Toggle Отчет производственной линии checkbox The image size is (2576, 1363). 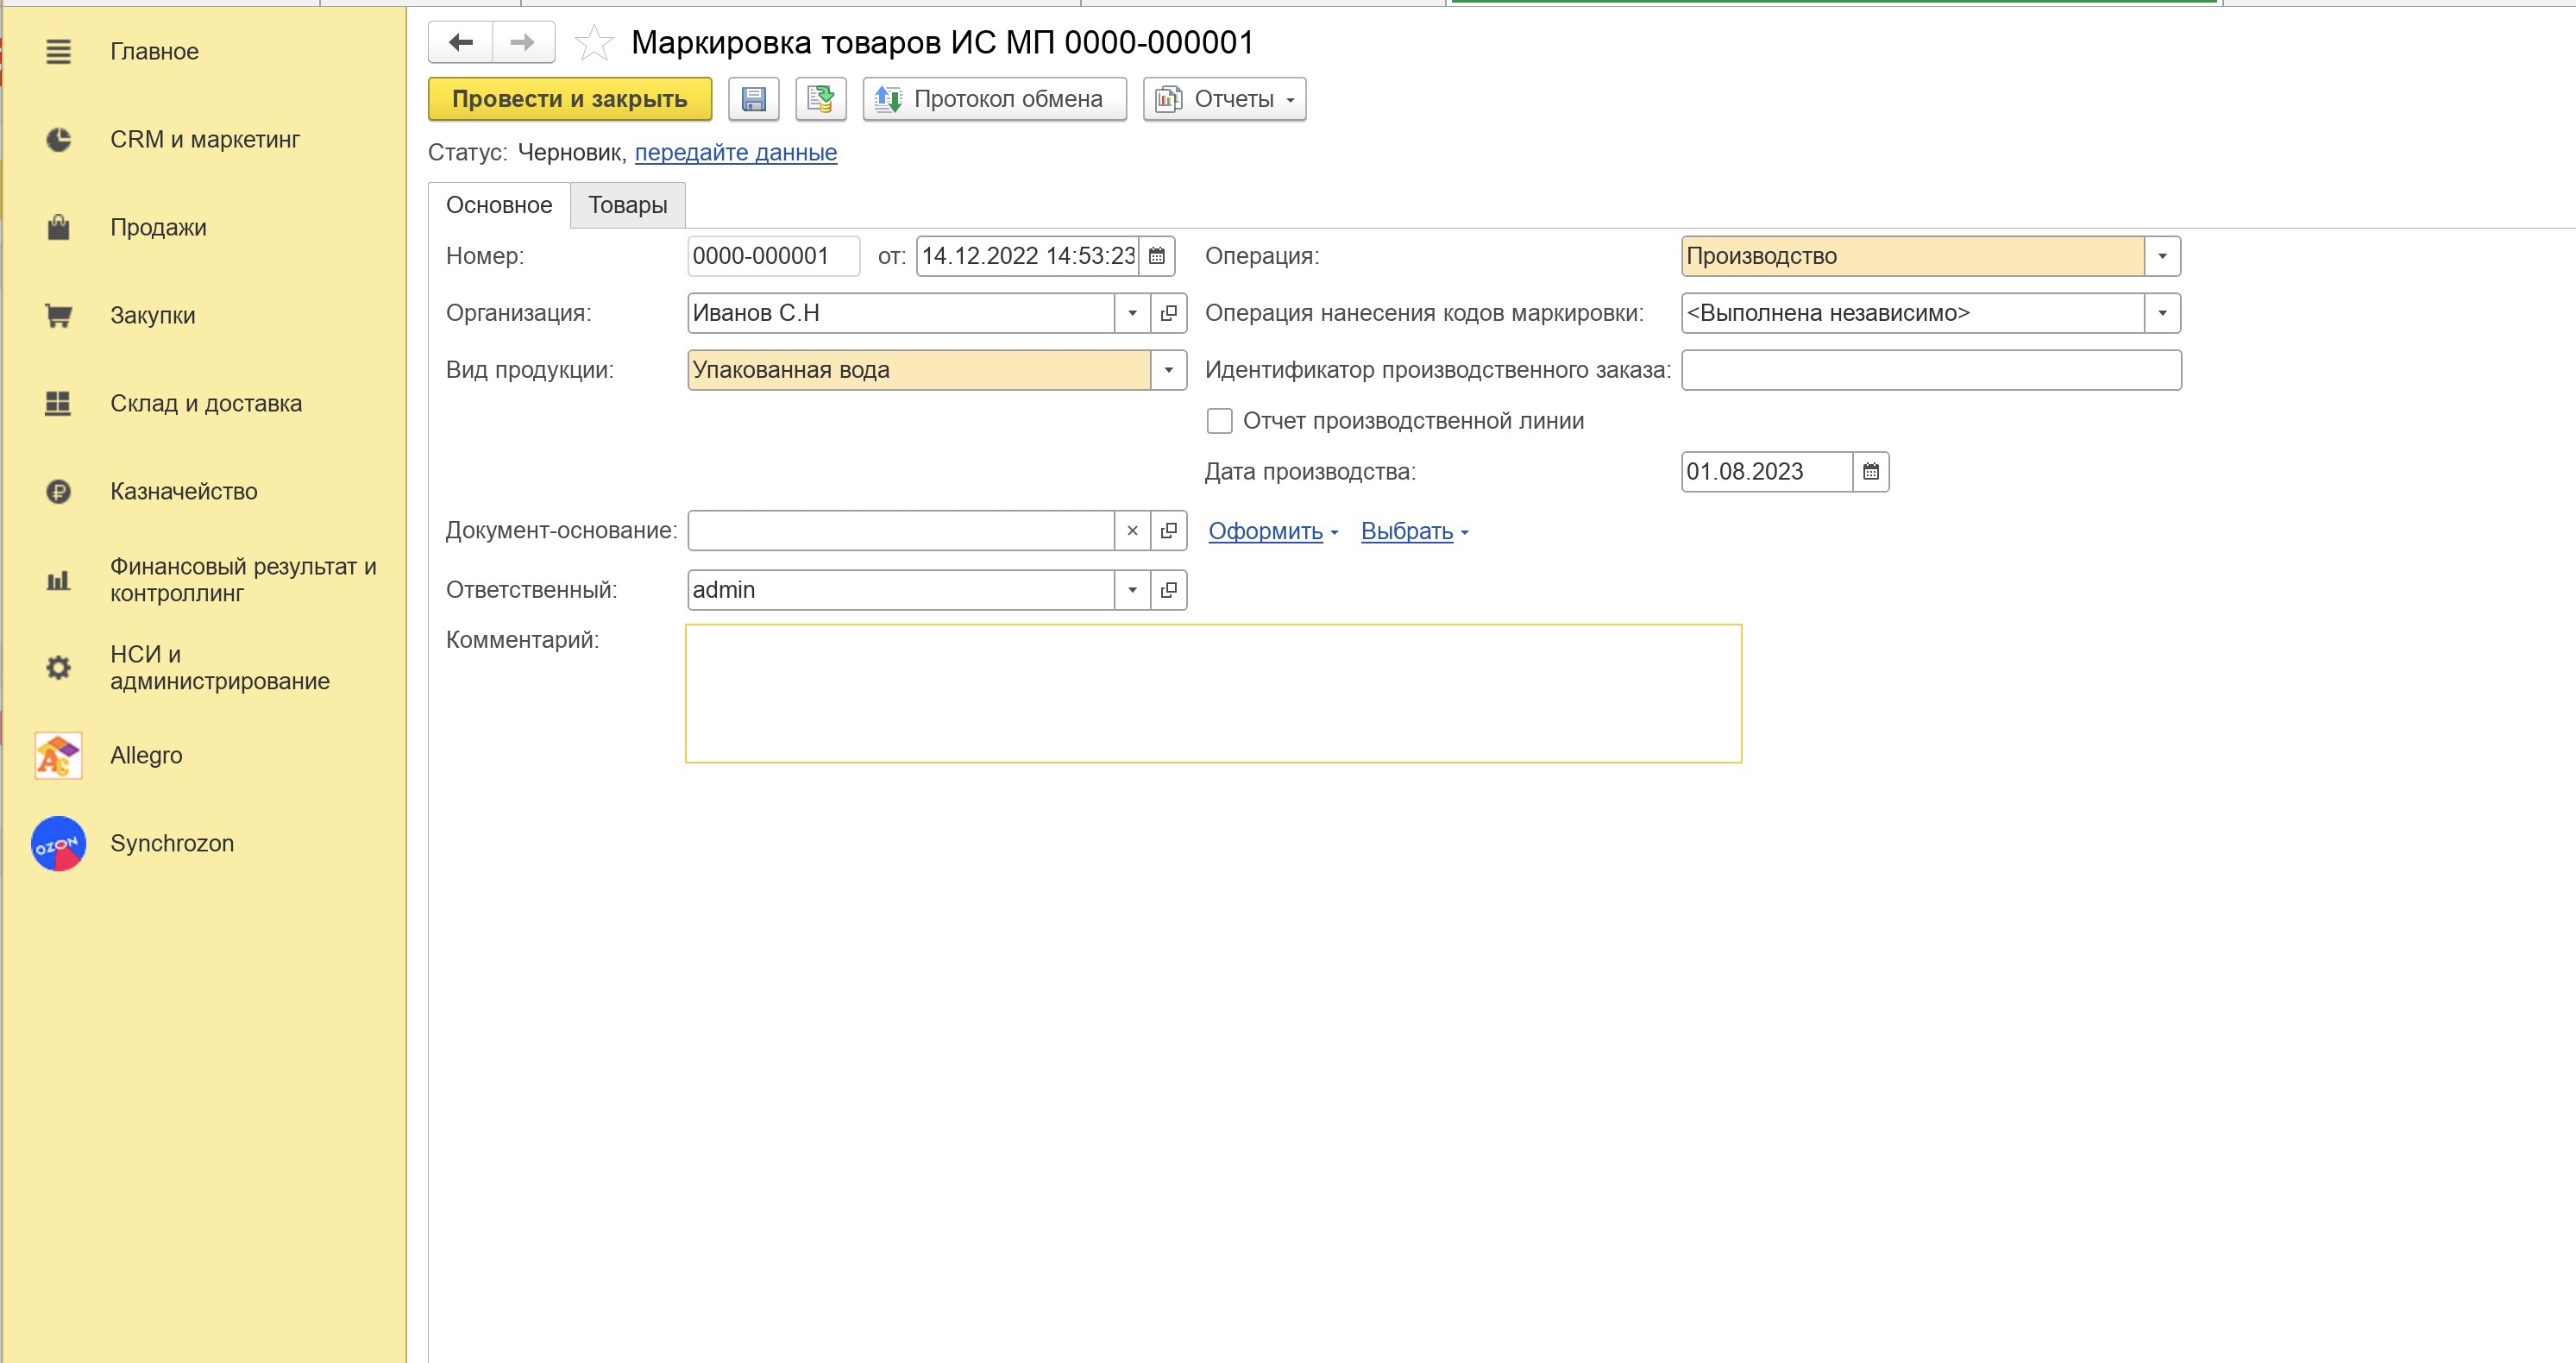click(1219, 421)
